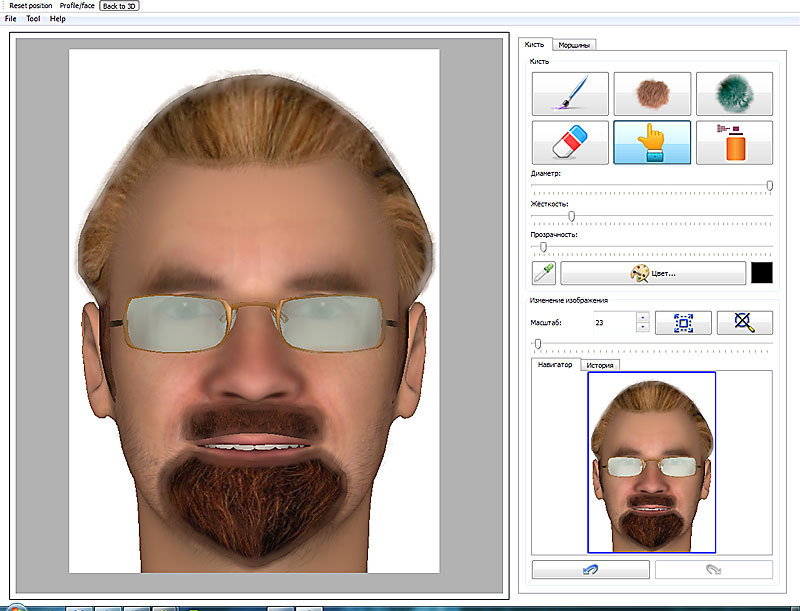Click the black color swatch
This screenshot has height=611, width=800.
click(763, 273)
